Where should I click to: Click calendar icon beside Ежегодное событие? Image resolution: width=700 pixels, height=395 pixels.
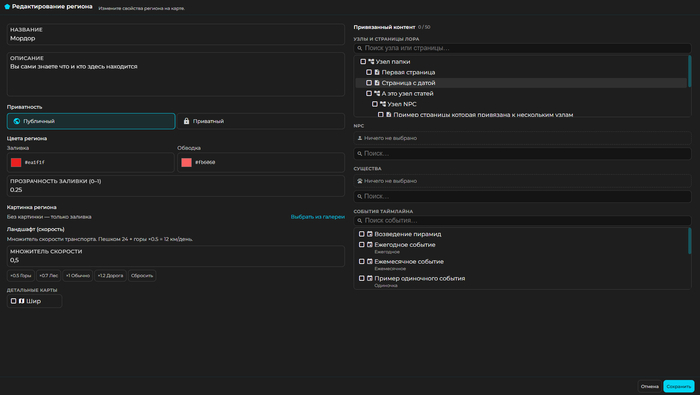(370, 245)
